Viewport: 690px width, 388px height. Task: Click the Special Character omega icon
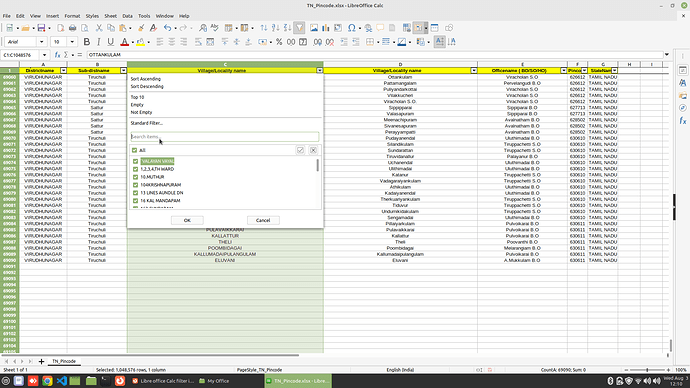pos(352,28)
